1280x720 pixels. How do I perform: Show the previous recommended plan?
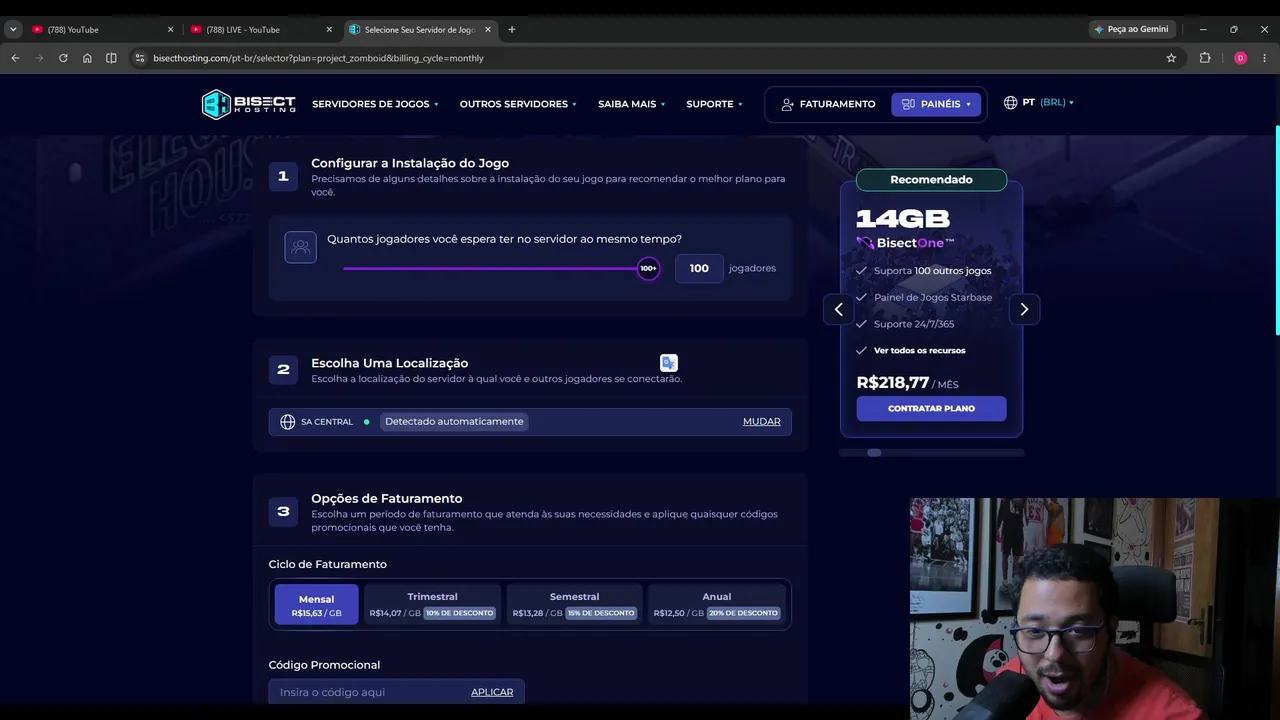point(839,309)
